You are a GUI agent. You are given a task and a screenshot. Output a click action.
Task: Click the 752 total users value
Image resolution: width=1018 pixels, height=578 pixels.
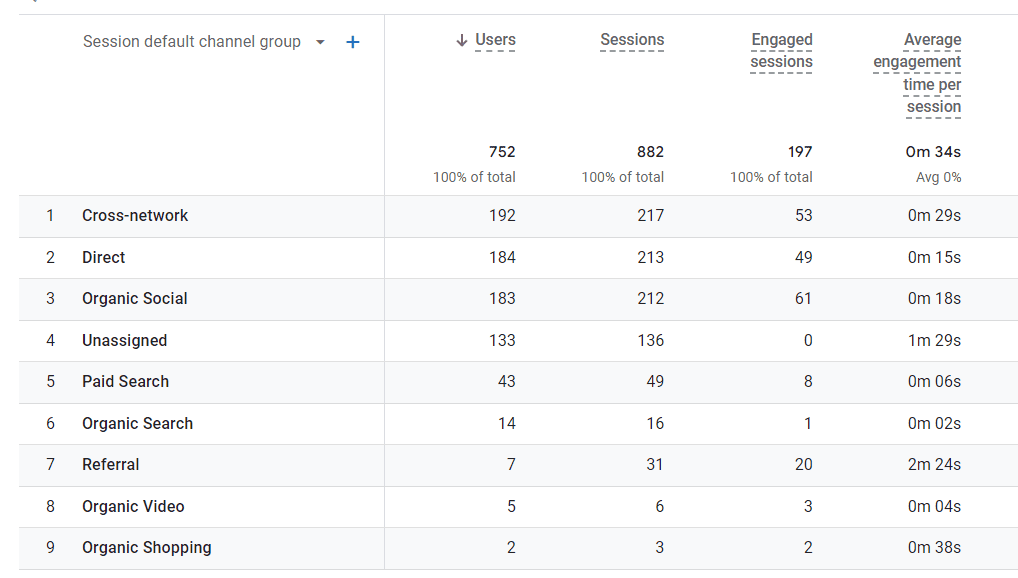coord(502,152)
